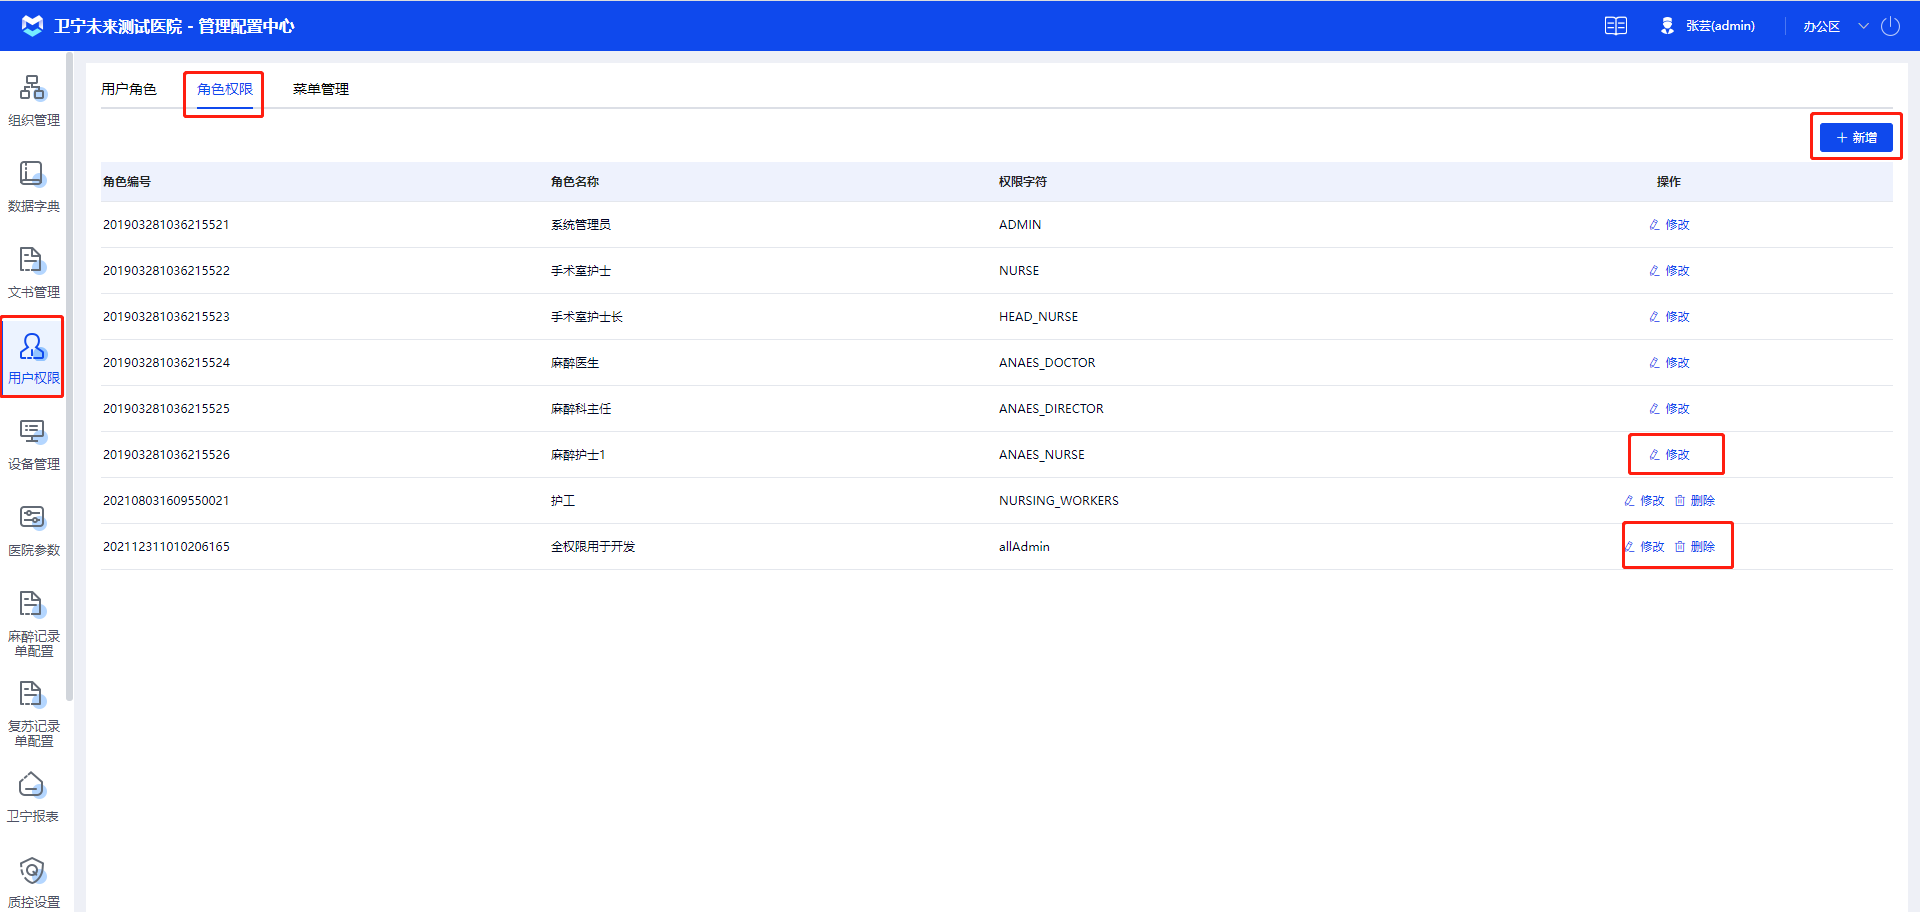Edit the 手术室护士 NURSE role

[x=1669, y=271]
